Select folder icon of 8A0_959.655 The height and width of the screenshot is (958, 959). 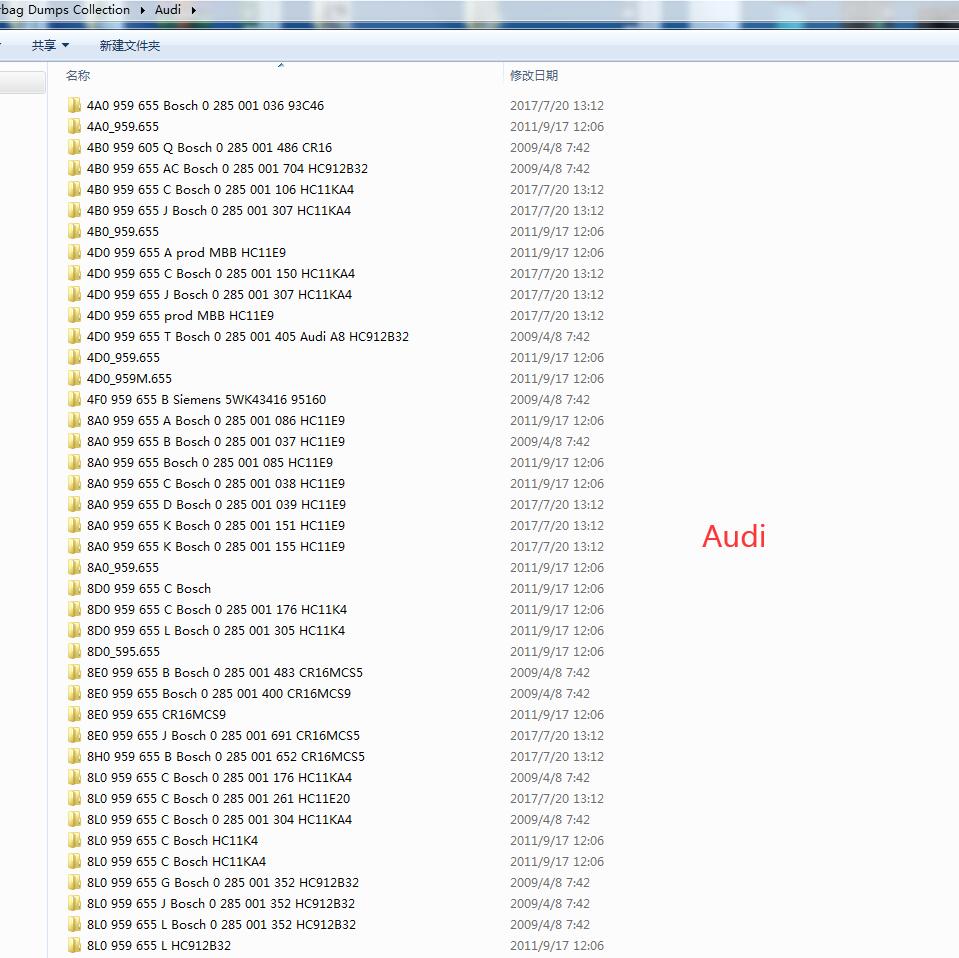coord(75,567)
